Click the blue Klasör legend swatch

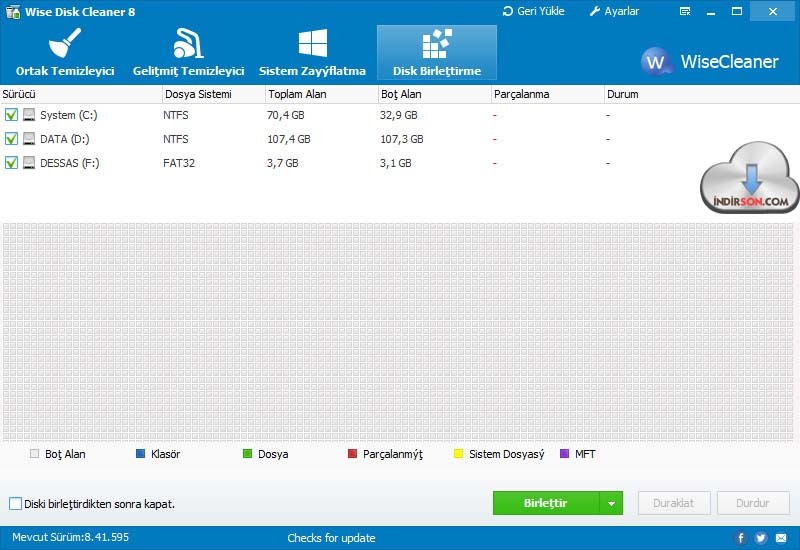140,454
